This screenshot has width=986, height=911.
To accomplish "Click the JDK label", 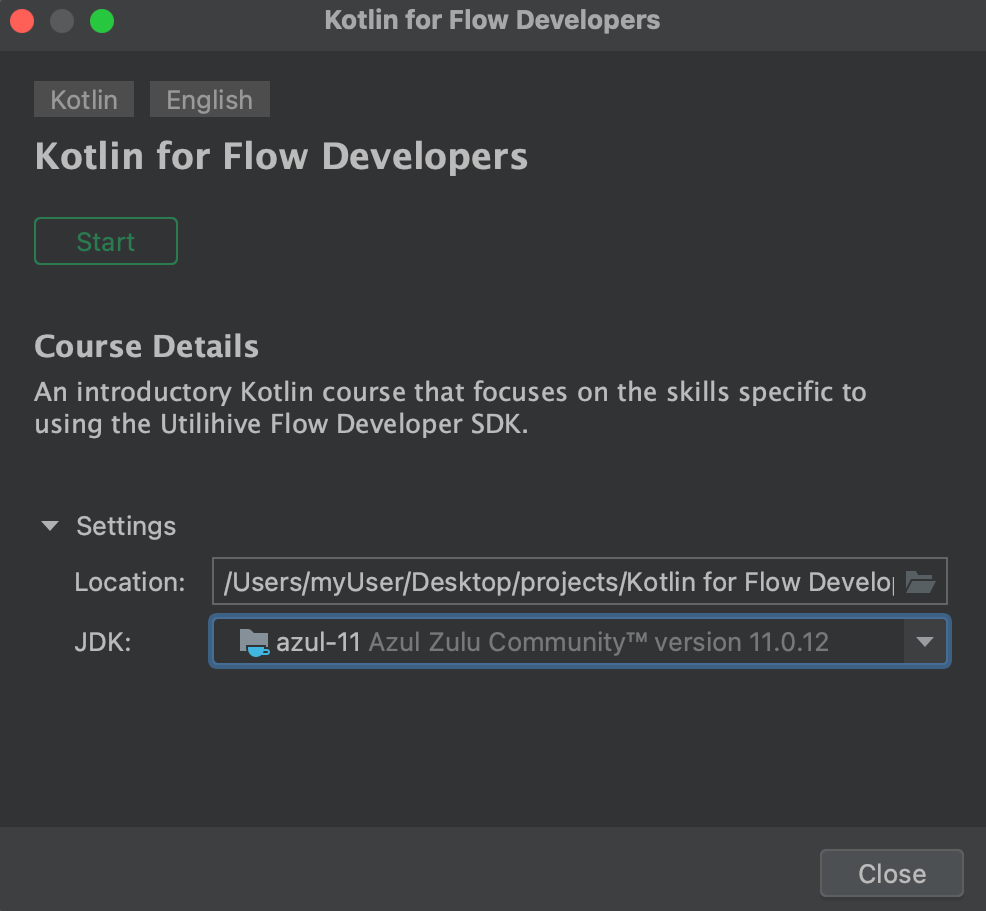I will (103, 641).
